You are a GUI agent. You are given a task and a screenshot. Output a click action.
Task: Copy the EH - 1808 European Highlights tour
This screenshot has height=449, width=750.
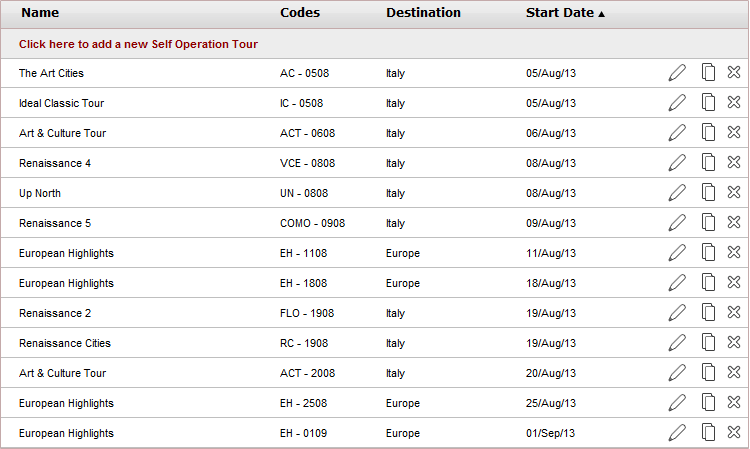point(708,282)
